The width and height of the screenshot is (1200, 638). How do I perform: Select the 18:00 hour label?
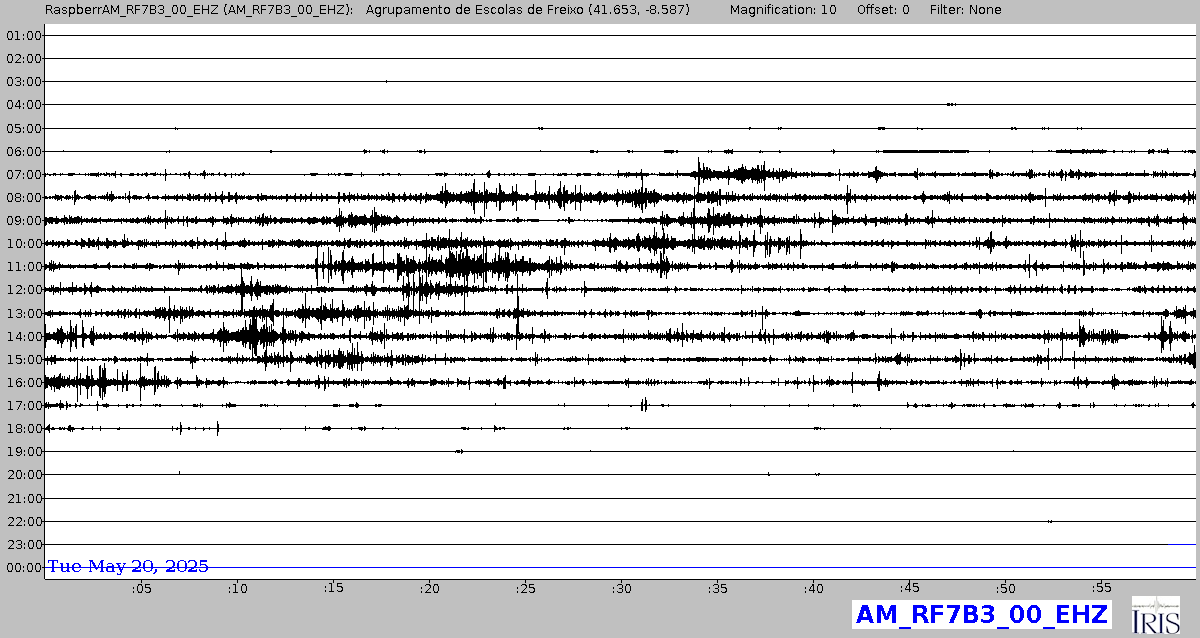(x=23, y=429)
